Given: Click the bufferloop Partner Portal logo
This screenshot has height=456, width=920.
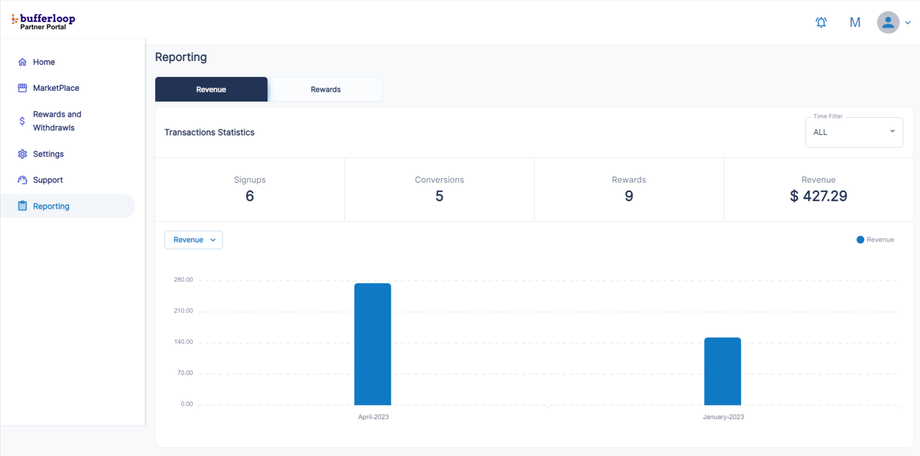Looking at the screenshot, I should pyautogui.click(x=43, y=22).
